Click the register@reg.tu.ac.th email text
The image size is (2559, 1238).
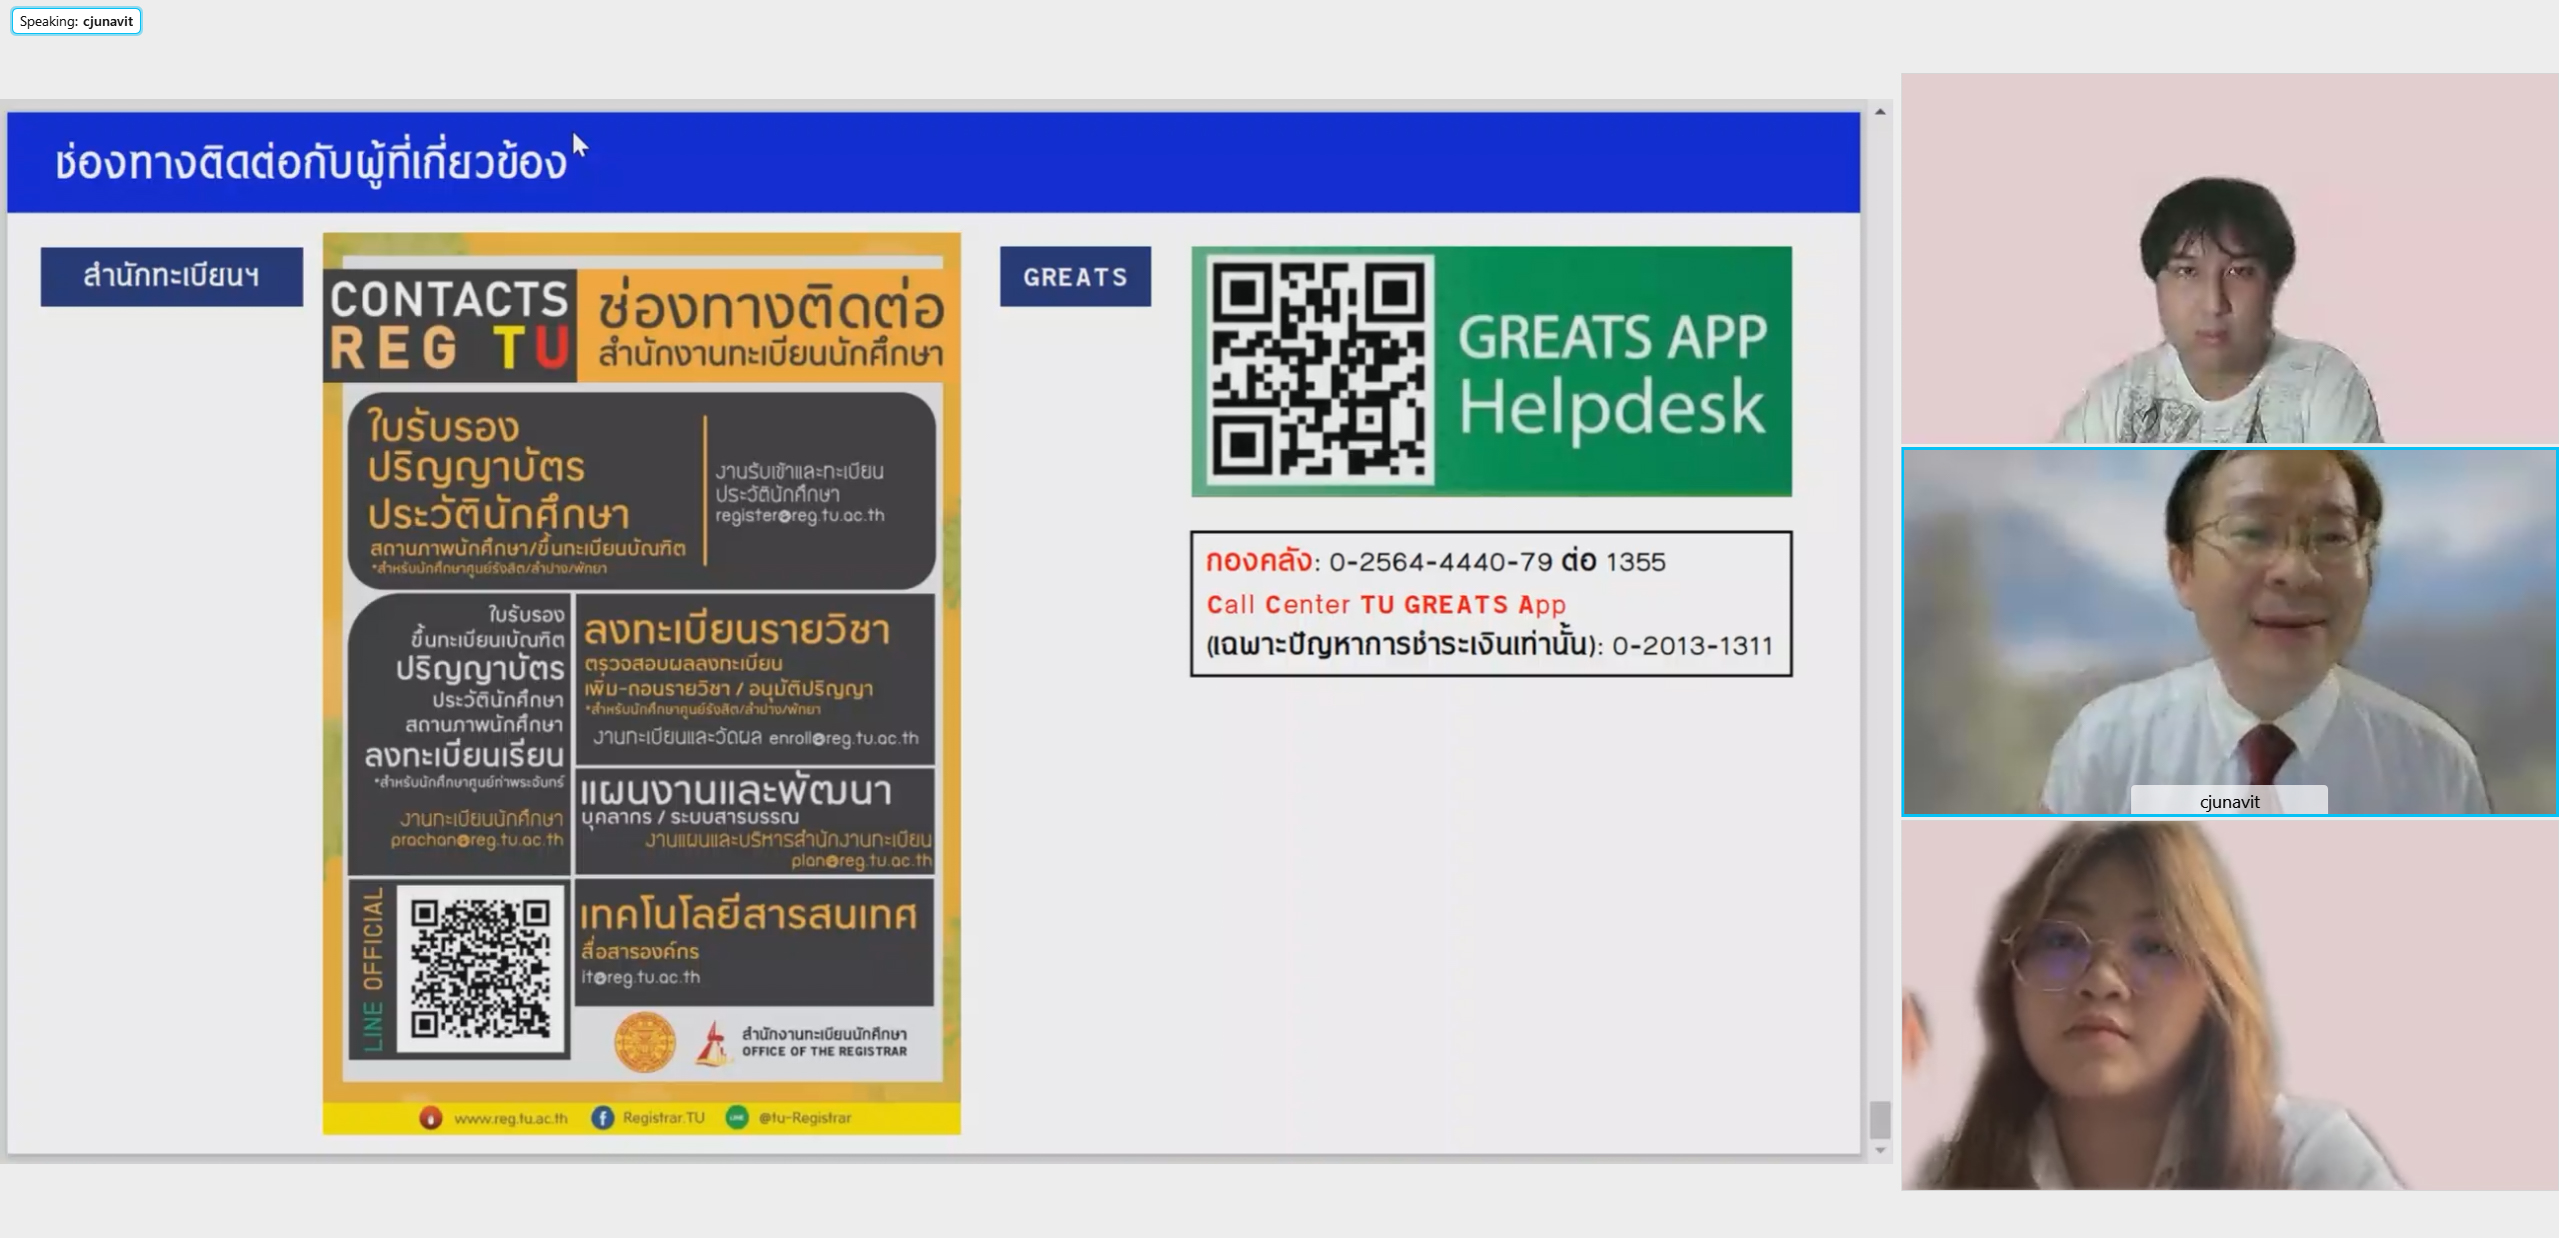[x=799, y=516]
